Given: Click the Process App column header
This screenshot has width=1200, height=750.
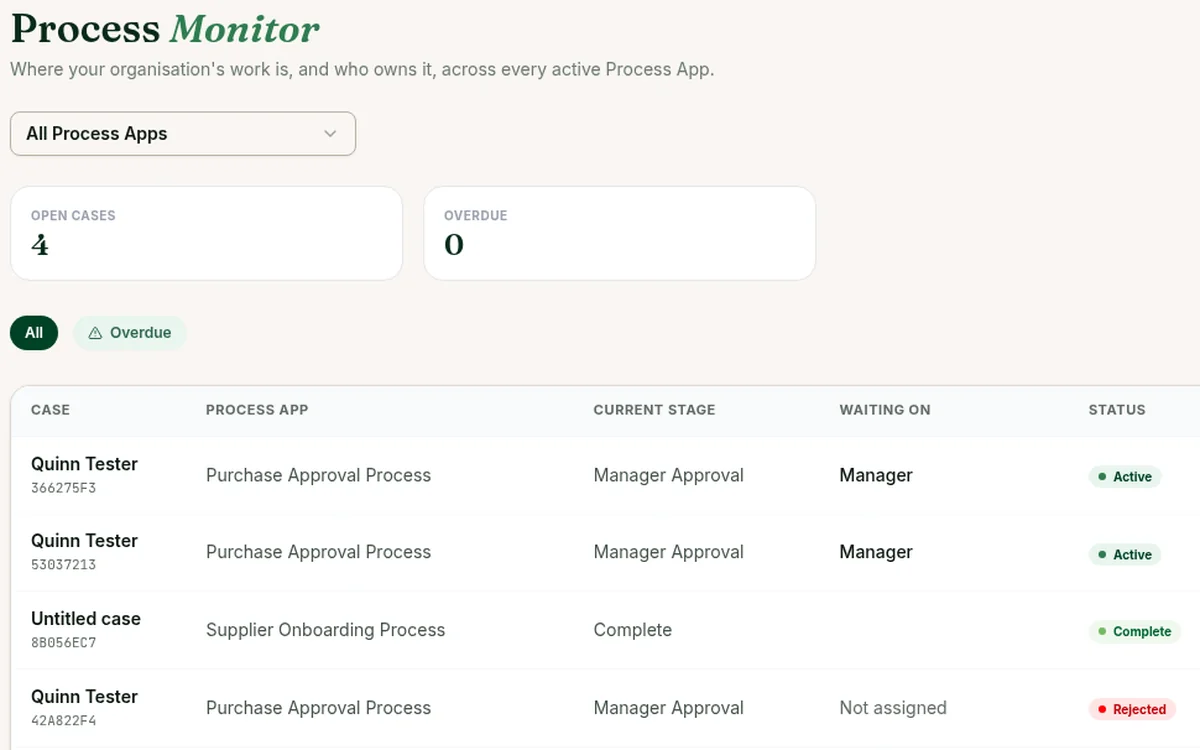Looking at the screenshot, I should (x=257, y=410).
